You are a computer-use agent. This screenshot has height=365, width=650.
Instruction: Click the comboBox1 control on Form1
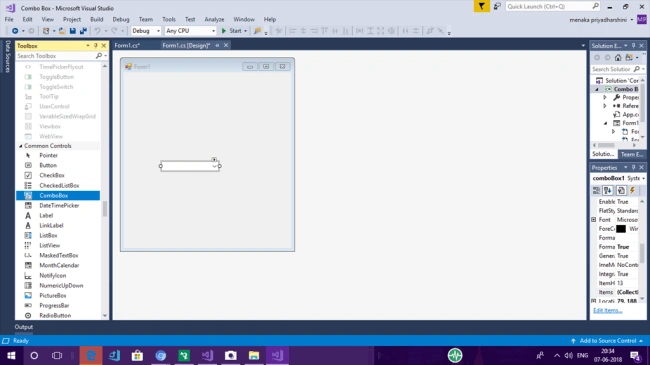pyautogui.click(x=190, y=166)
